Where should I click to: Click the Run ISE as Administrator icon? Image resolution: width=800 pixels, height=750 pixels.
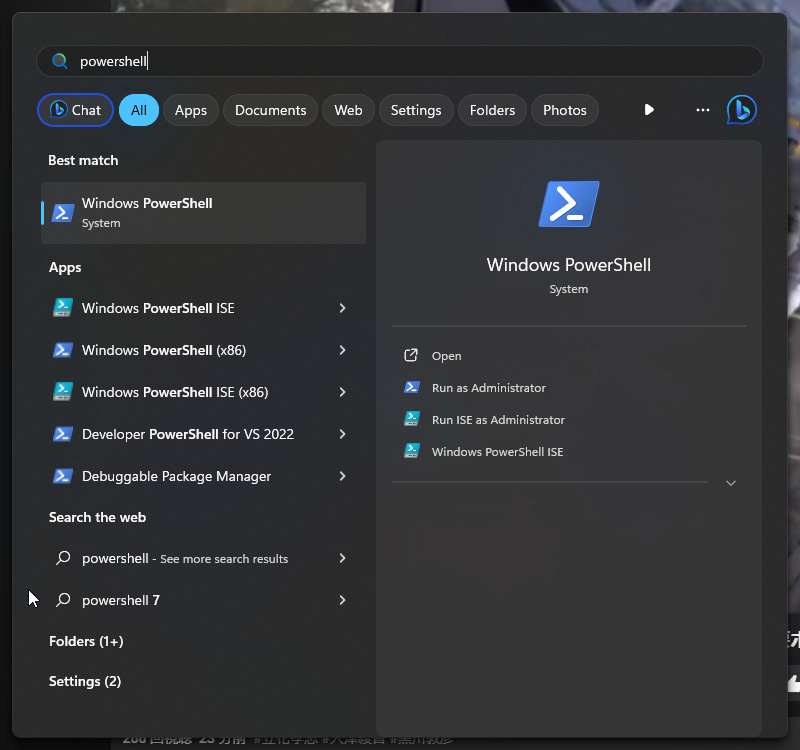(x=412, y=419)
